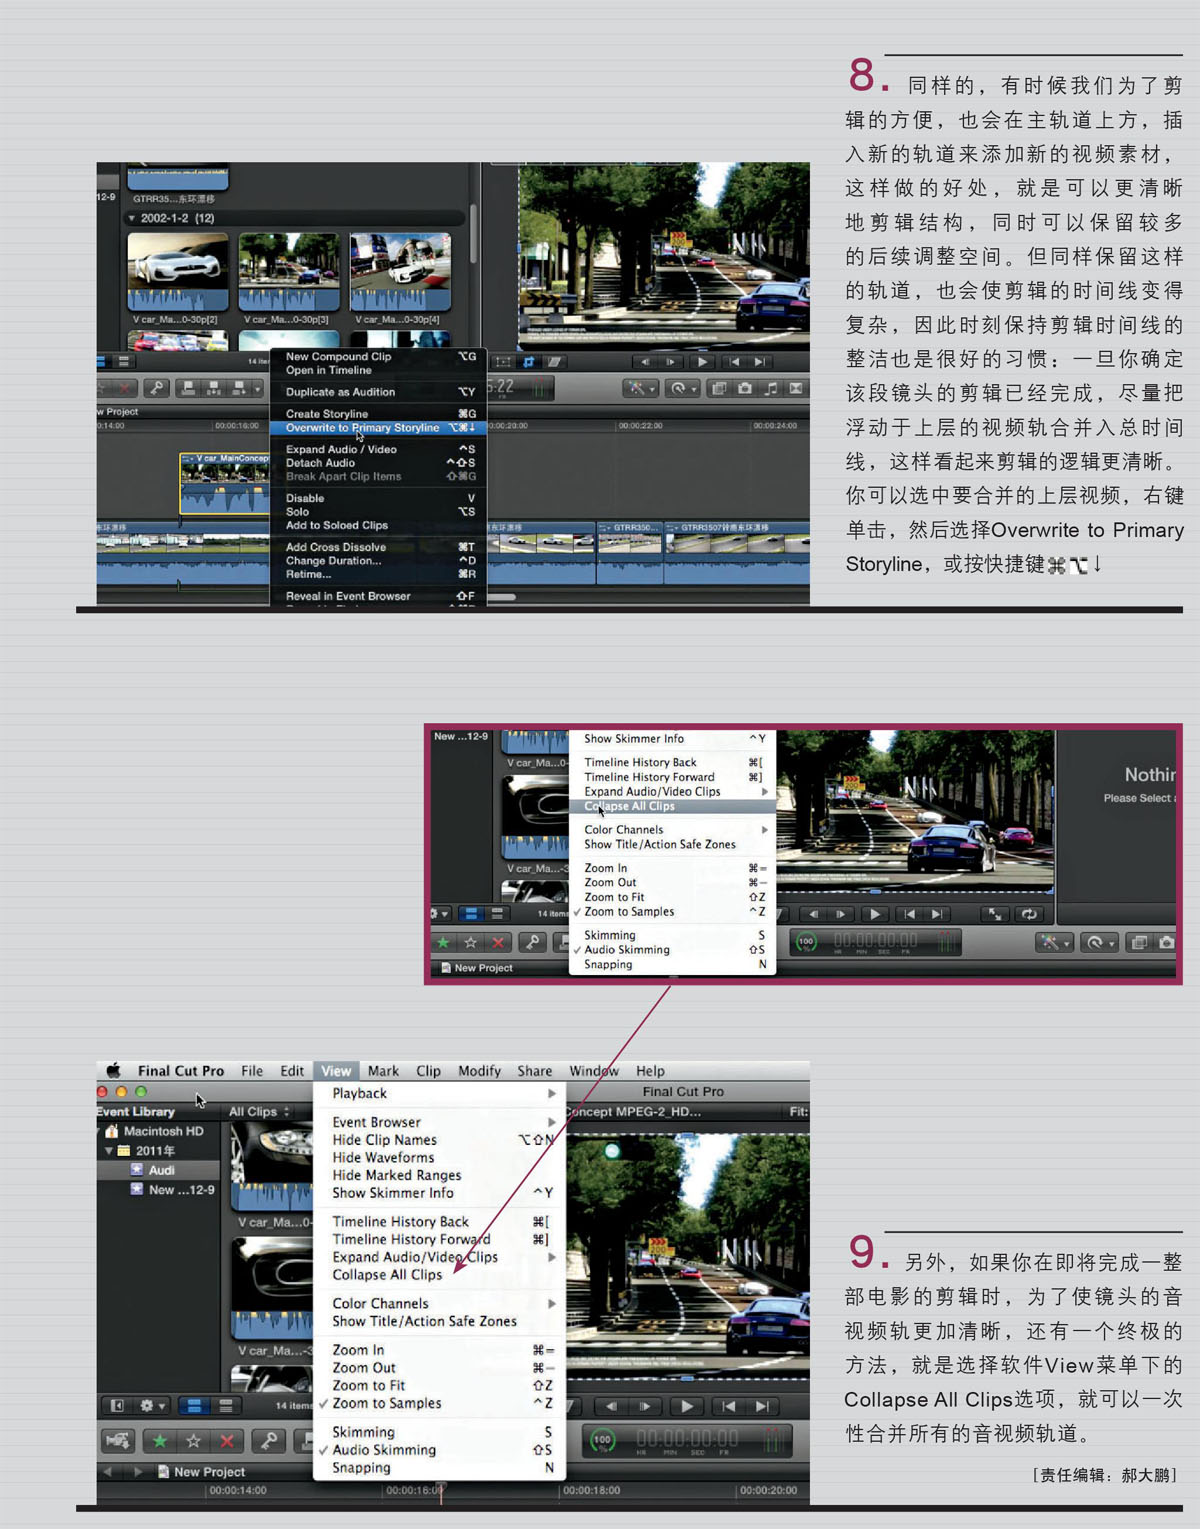Screen dimensions: 1200x1529
Task: Toggle Hide Clip Names in View menu
Action: (x=441, y=1140)
